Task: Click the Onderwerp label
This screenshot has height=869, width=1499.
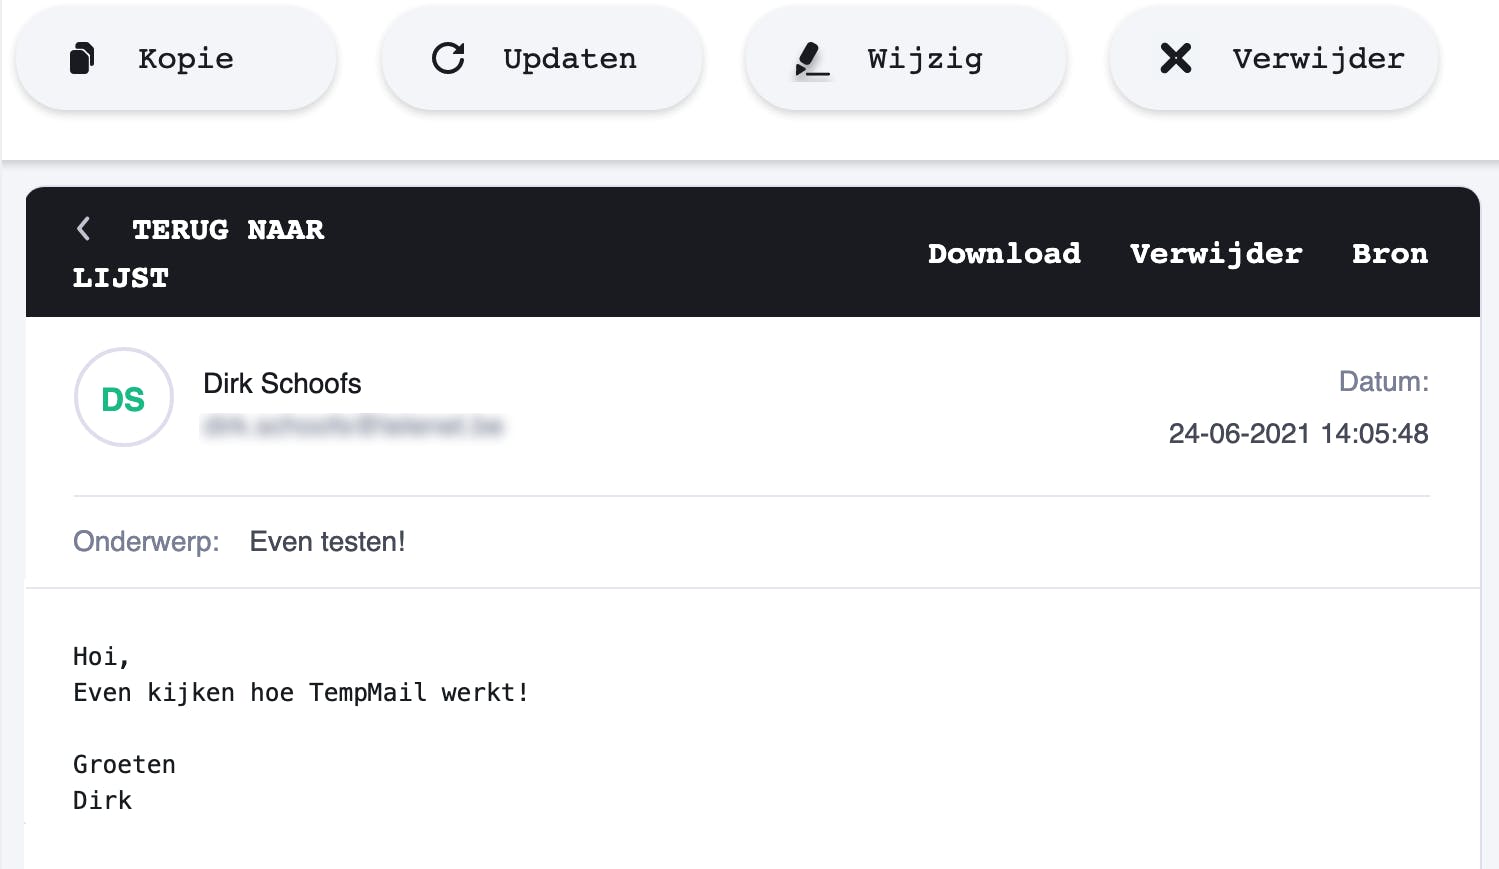Action: [146, 542]
